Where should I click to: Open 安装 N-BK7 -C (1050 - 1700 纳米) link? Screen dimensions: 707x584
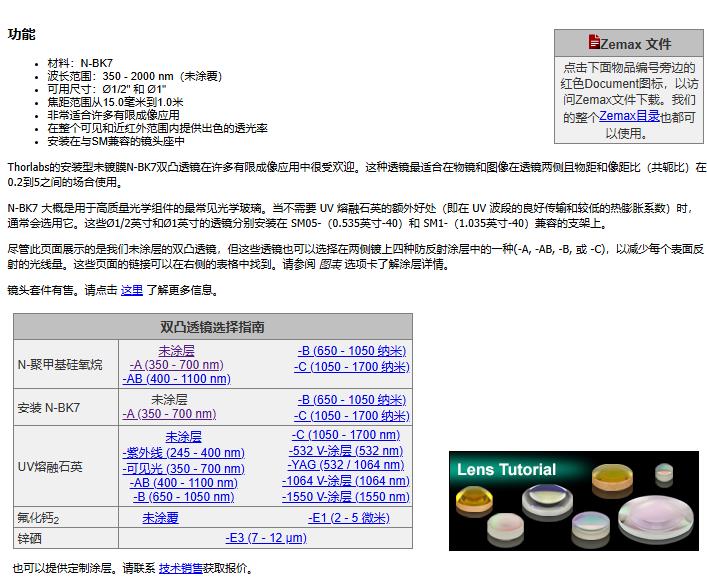352,416
